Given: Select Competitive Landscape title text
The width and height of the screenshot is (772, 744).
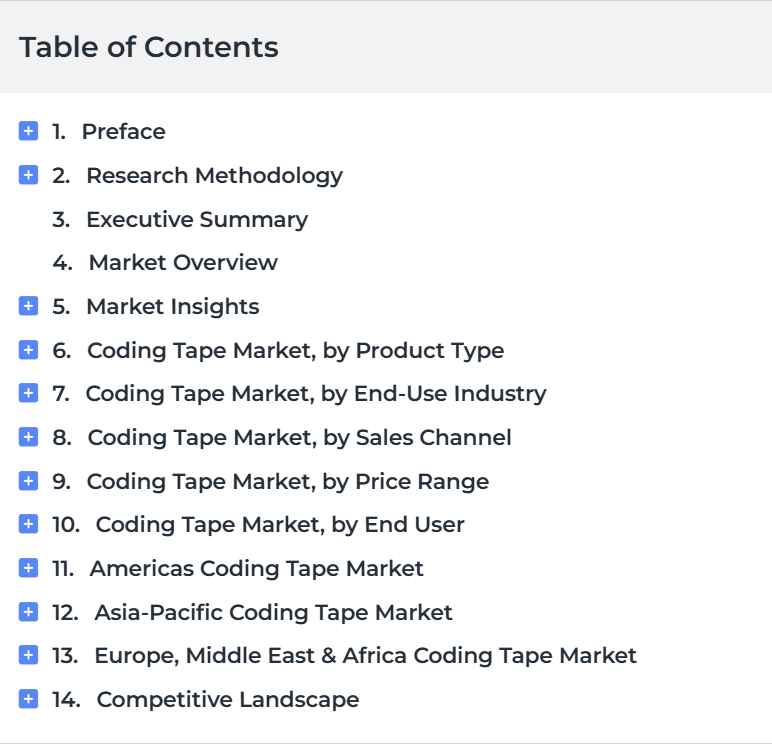Looking at the screenshot, I should click(x=228, y=700).
